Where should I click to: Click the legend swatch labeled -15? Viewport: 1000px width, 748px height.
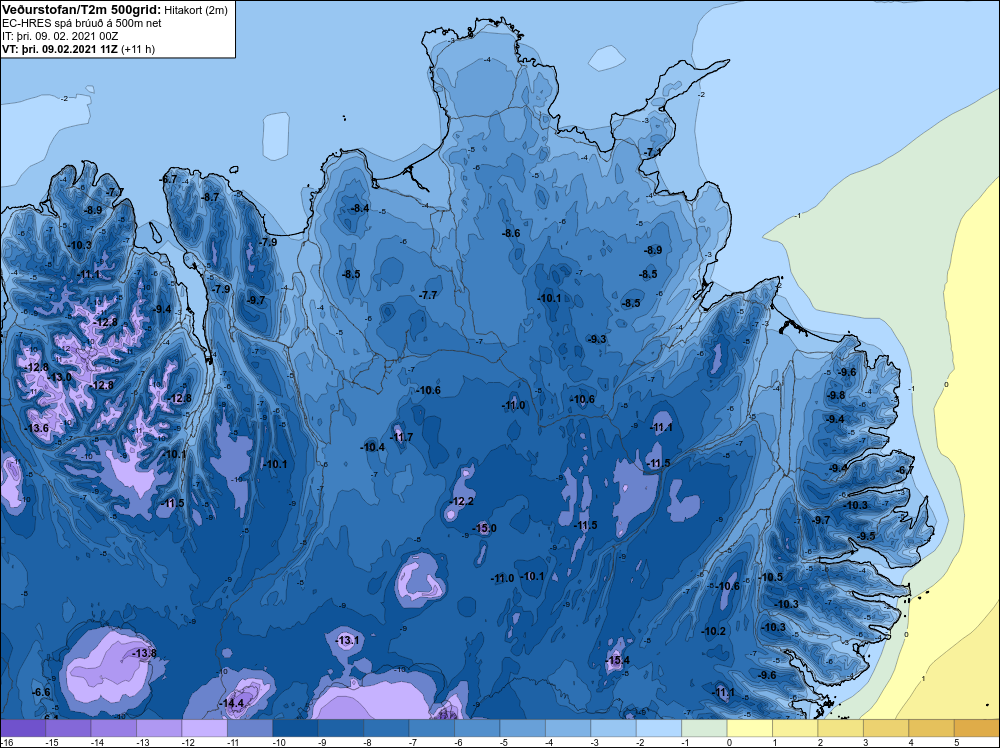click(x=68, y=728)
